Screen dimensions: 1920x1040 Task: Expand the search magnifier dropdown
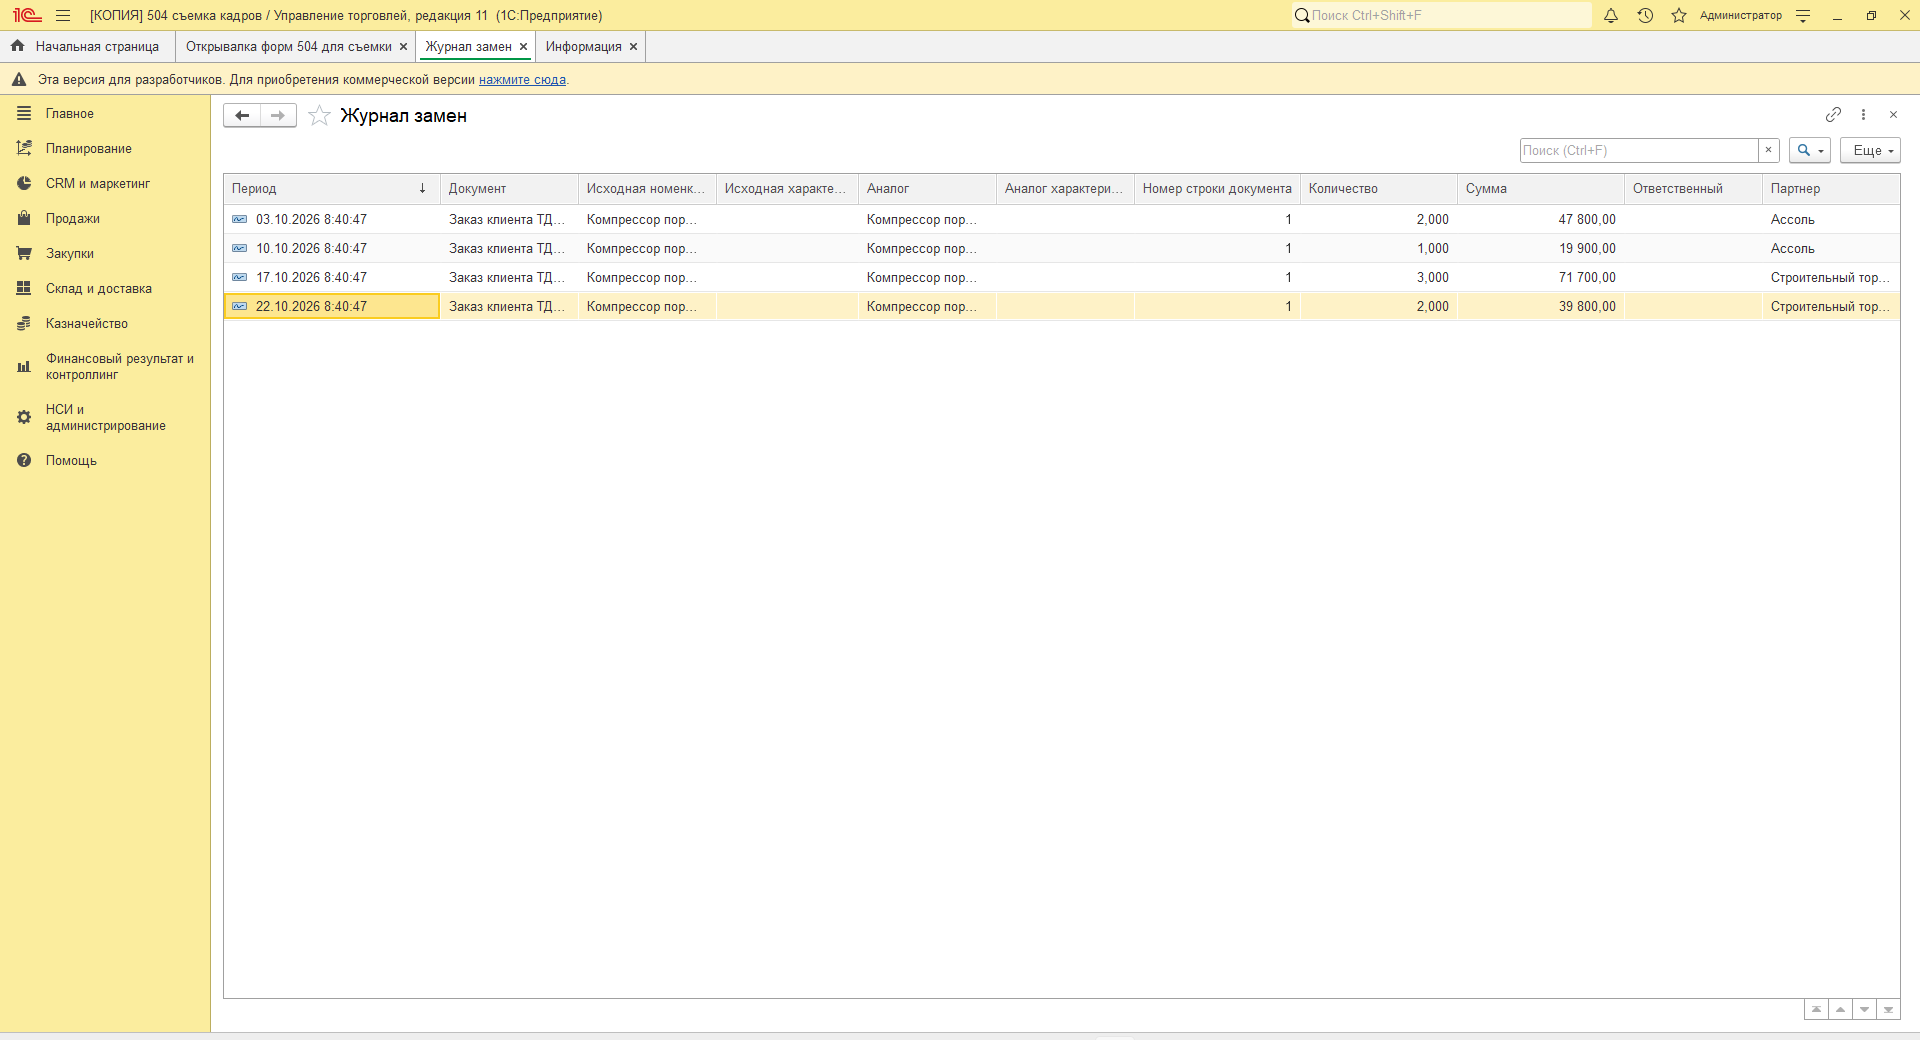(1810, 150)
